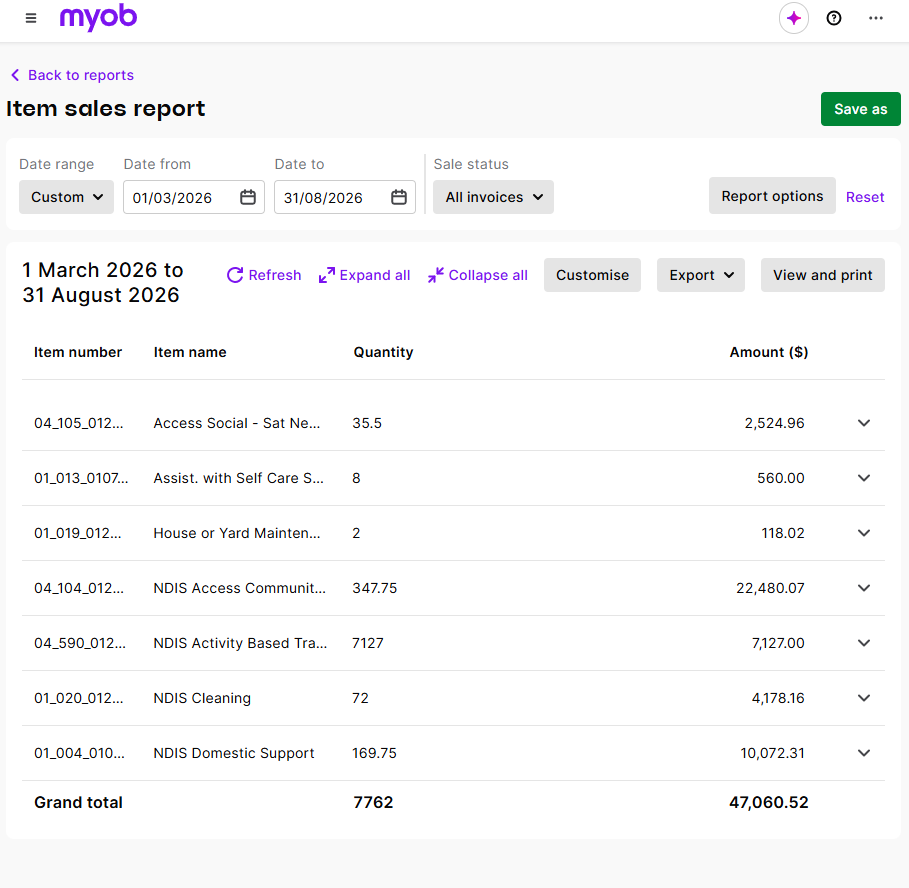The image size is (909, 888).
Task: Click the amount 10,072.31
Action: pos(772,754)
